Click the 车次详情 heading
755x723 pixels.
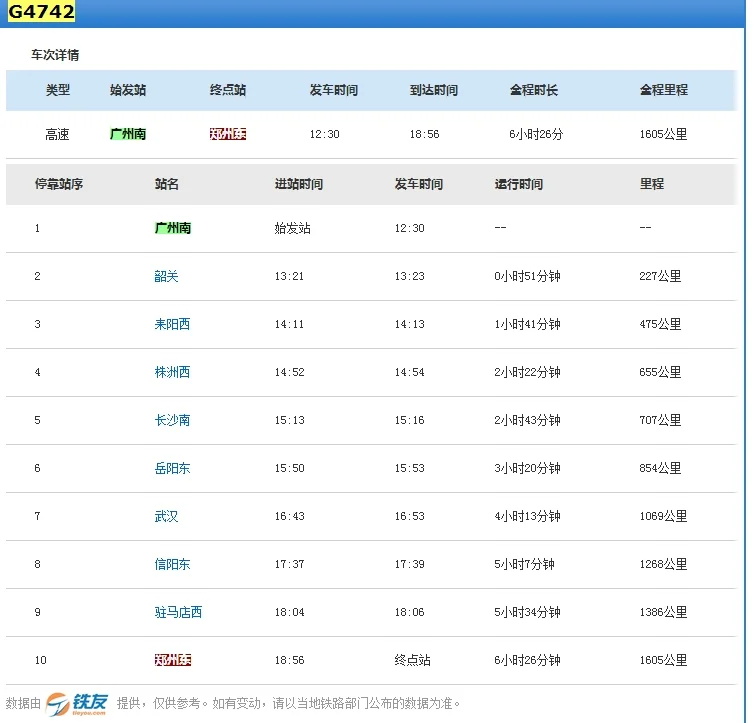(x=55, y=55)
